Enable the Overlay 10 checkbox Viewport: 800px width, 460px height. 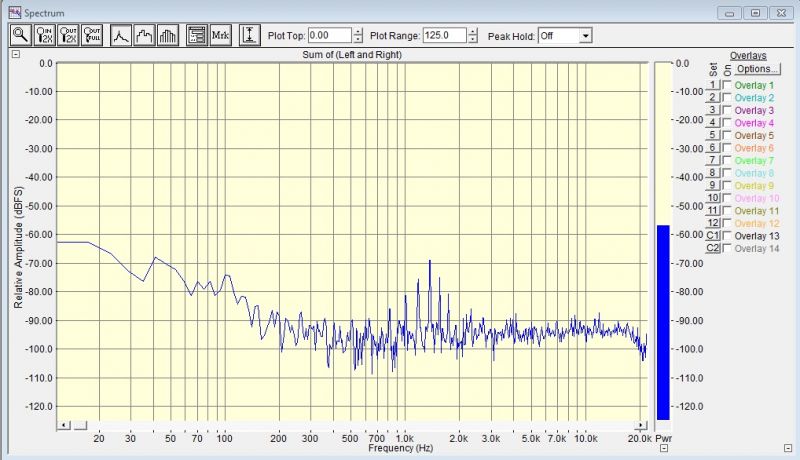coord(727,197)
